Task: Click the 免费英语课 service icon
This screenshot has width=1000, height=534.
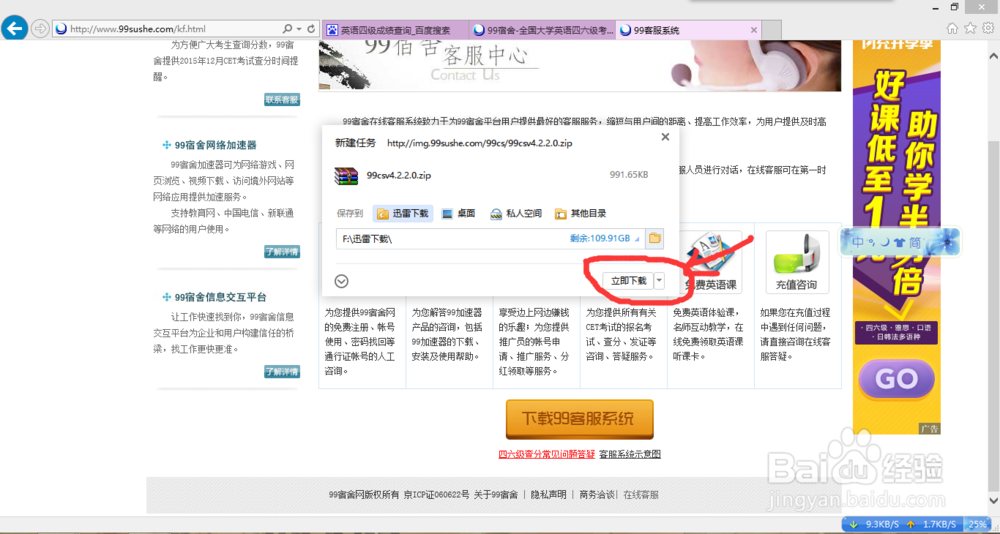Action: (x=710, y=262)
